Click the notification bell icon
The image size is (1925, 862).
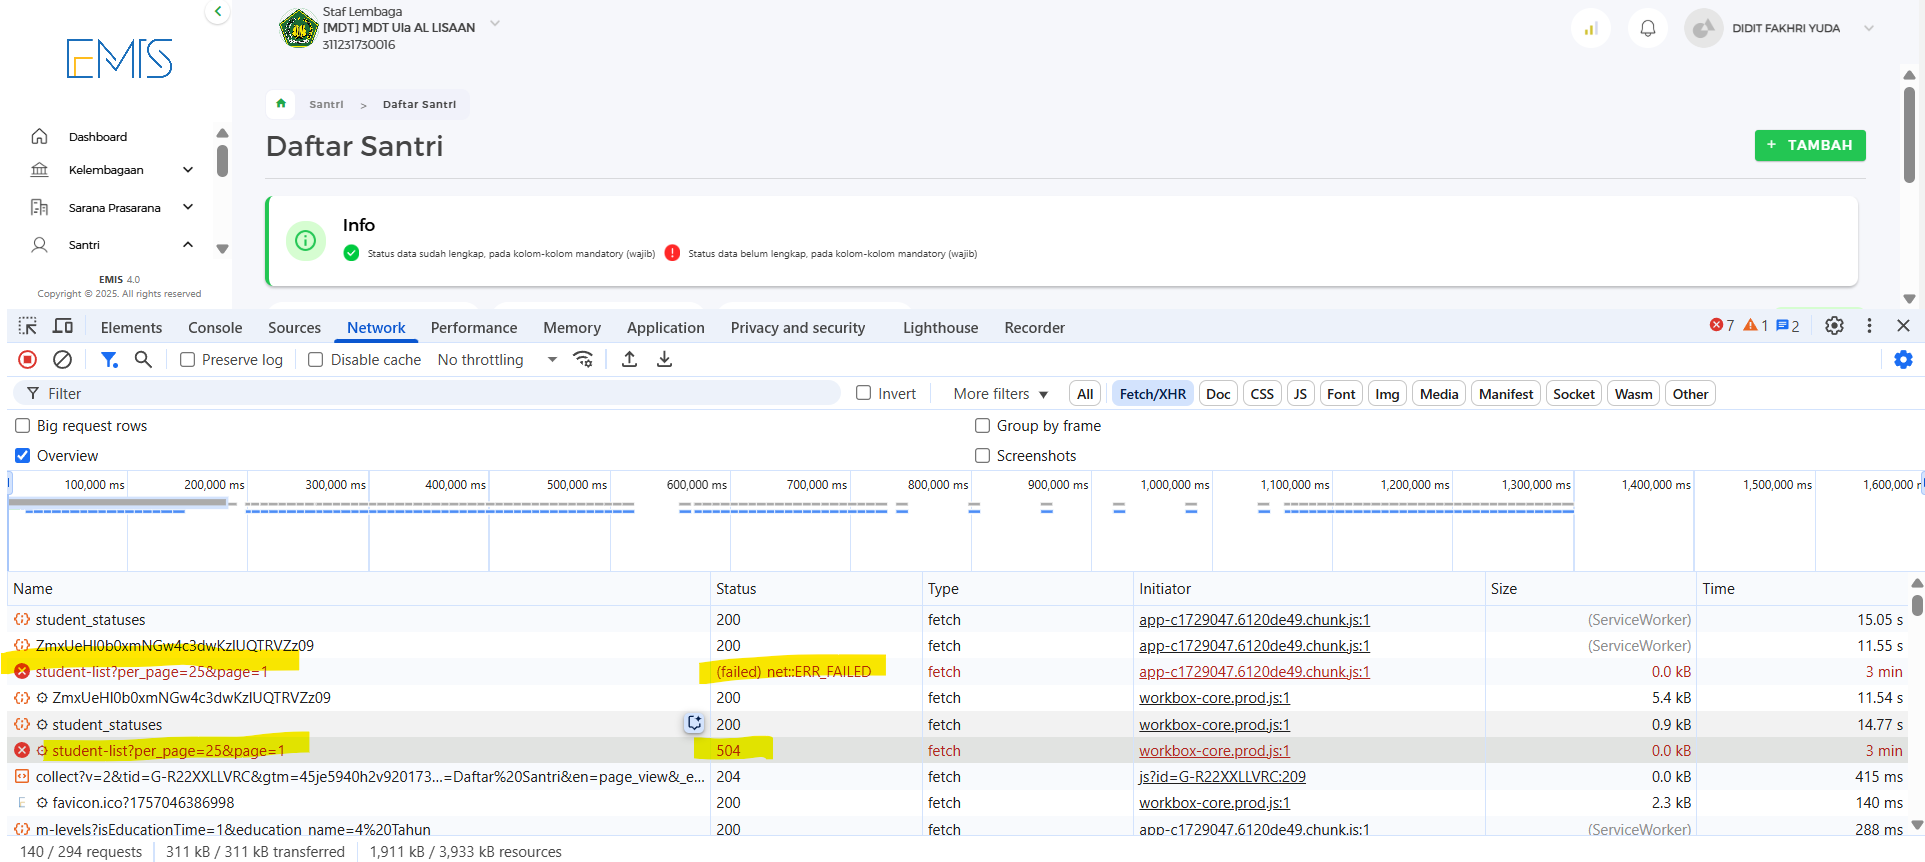(1647, 28)
